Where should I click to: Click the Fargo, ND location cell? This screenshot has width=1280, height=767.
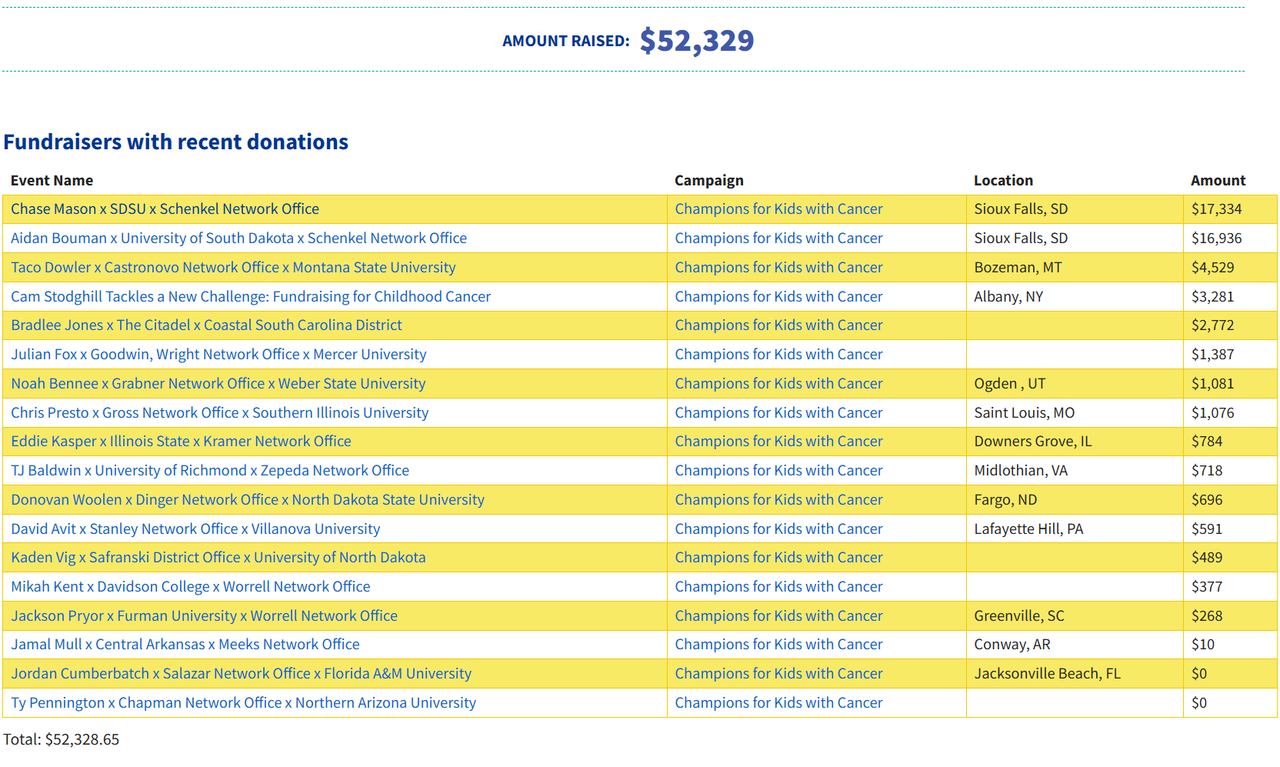1075,499
